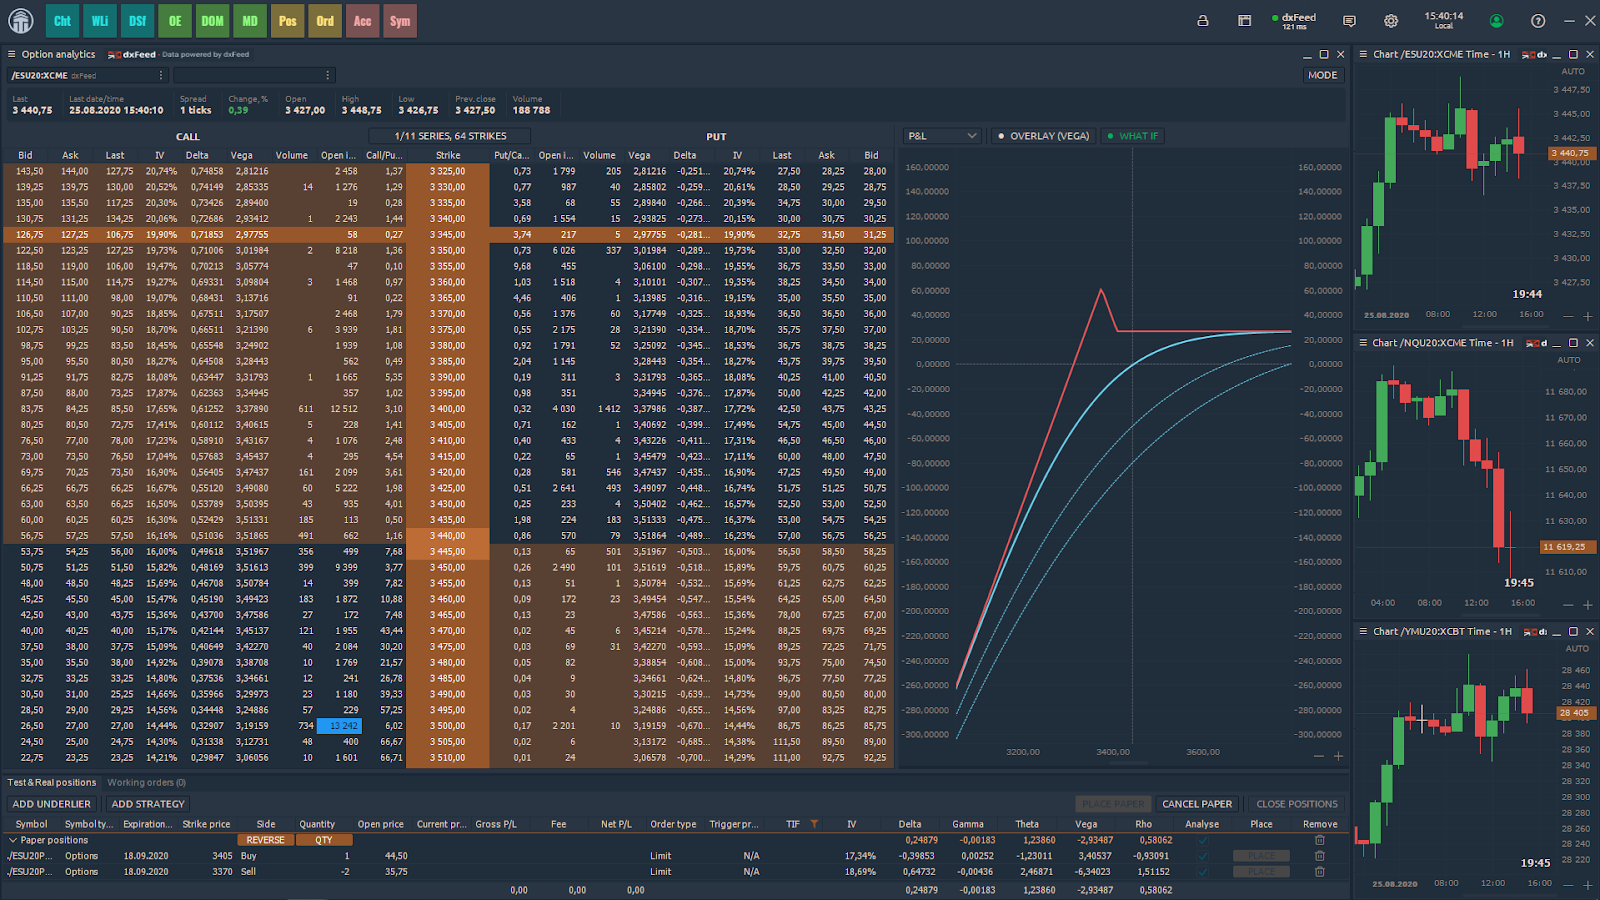The height and width of the screenshot is (900, 1600).
Task: Toggle AUTO scale on ESU20 chart
Action: pos(1572,71)
